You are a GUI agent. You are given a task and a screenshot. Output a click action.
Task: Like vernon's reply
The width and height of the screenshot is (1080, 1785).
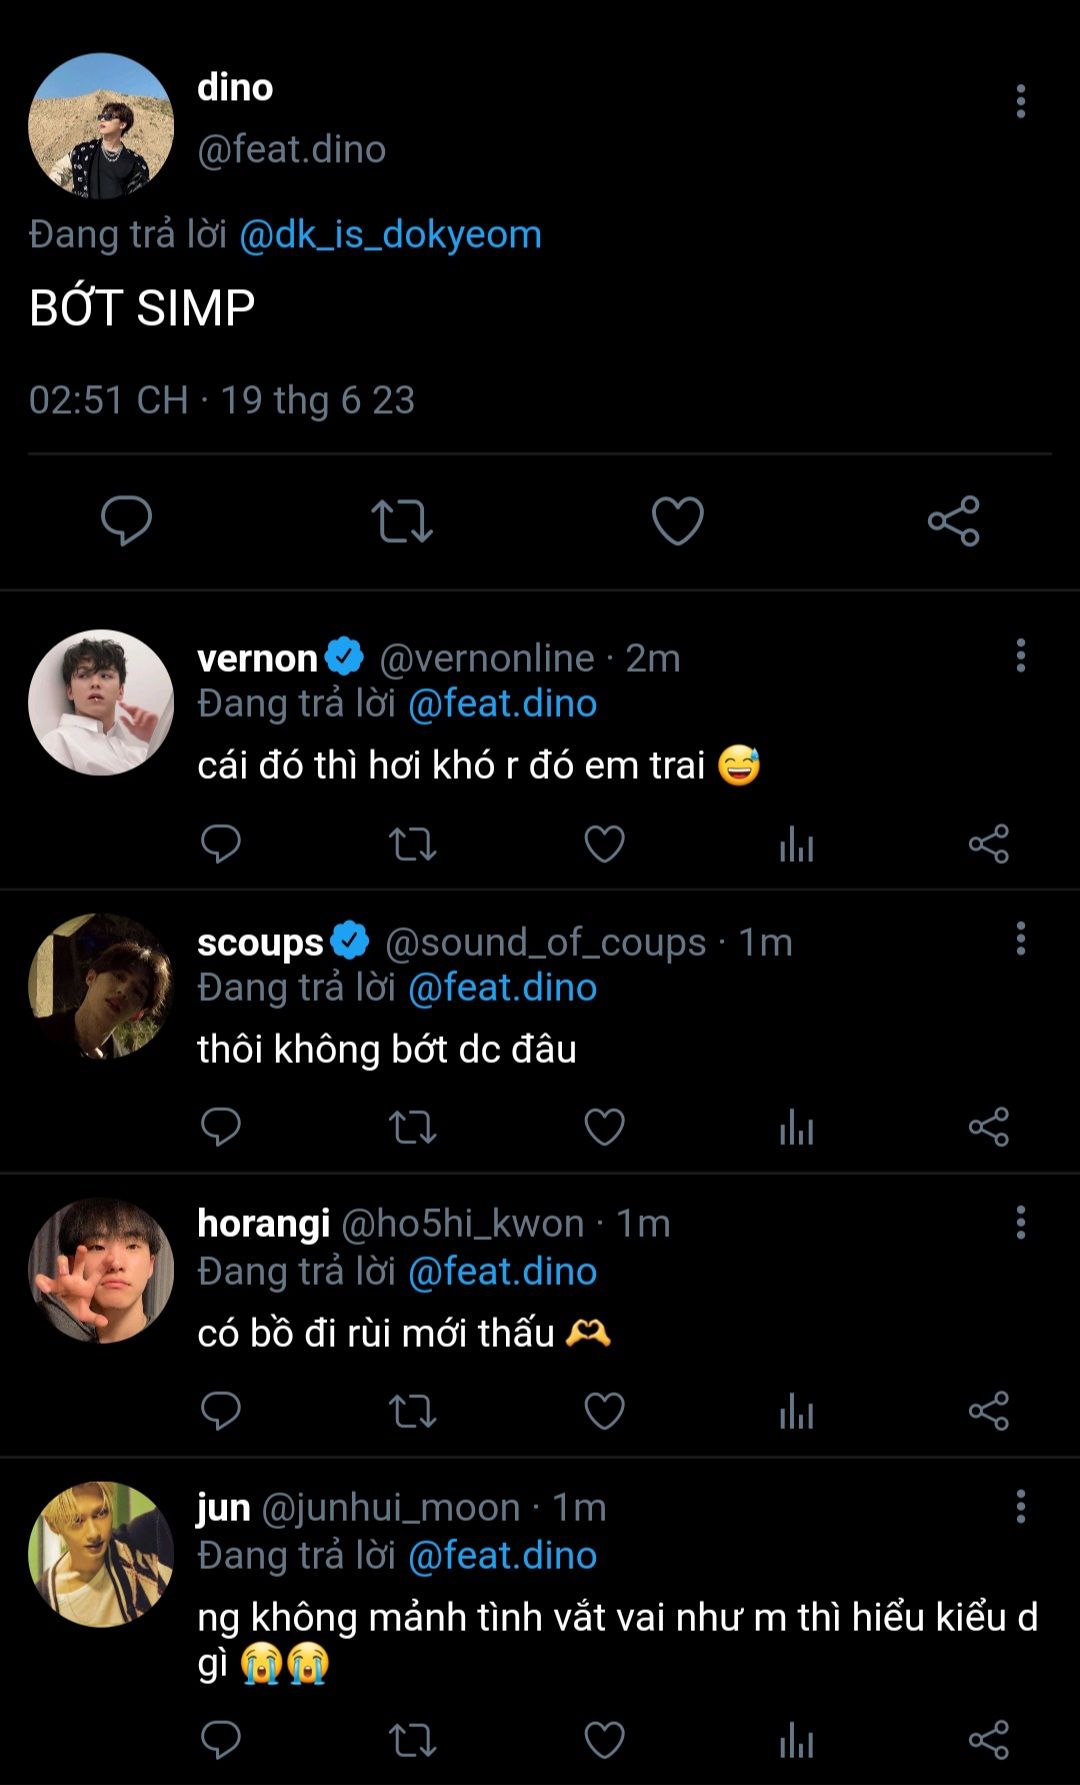point(604,844)
